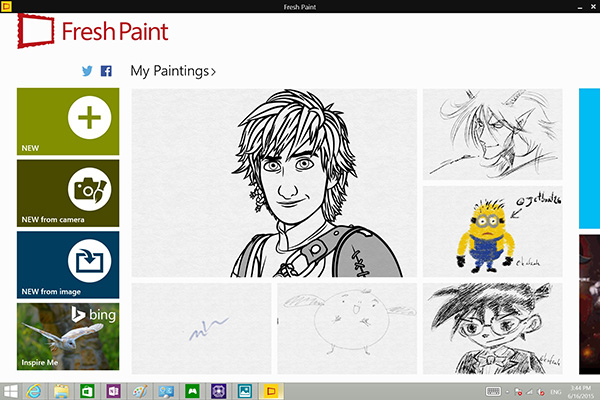
Task: Open the glasses-wearing anime boy sketch
Action: 492,328
